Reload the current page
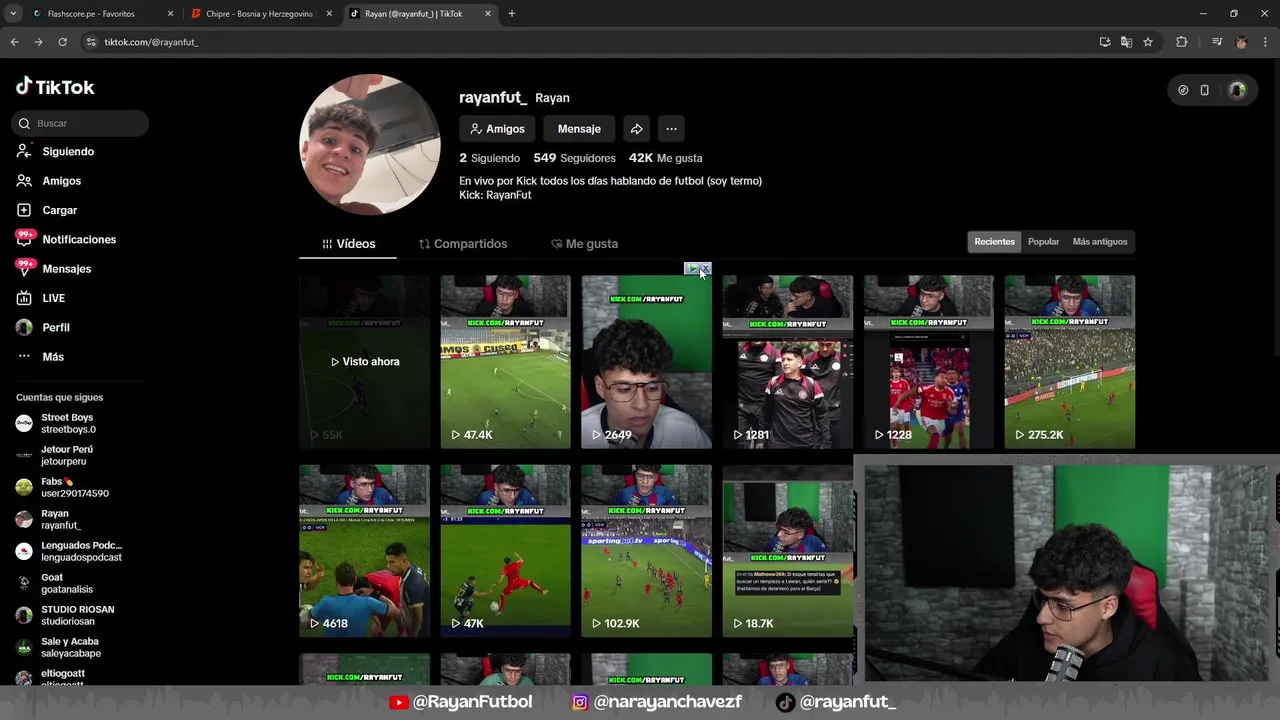 pyautogui.click(x=62, y=42)
